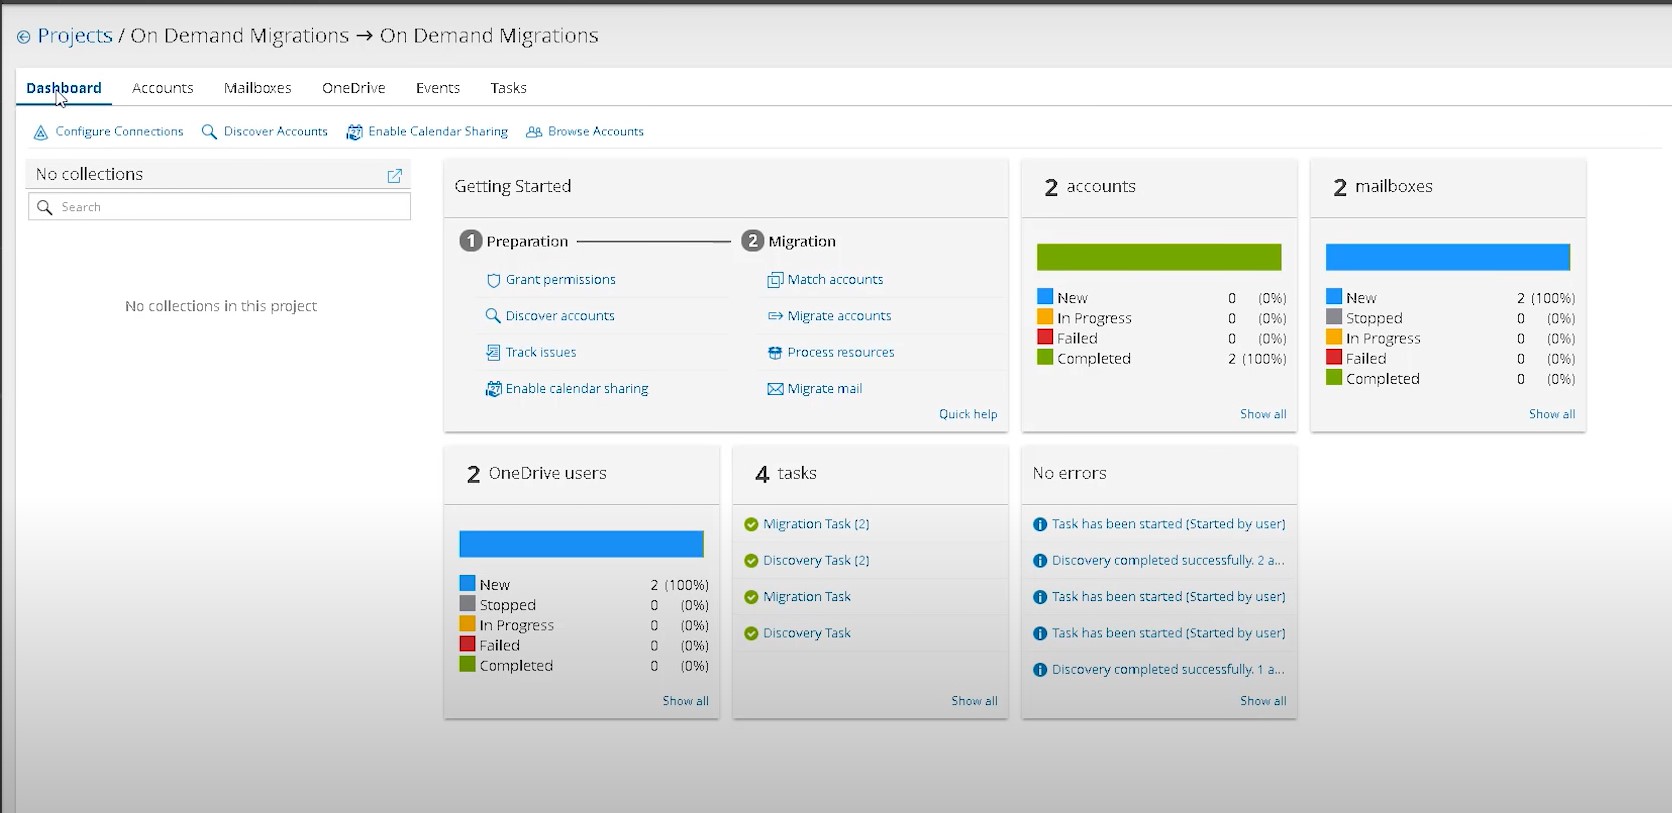1672x813 pixels.
Task: Open Migration Task (2) in tasks tile
Action: click(x=816, y=524)
